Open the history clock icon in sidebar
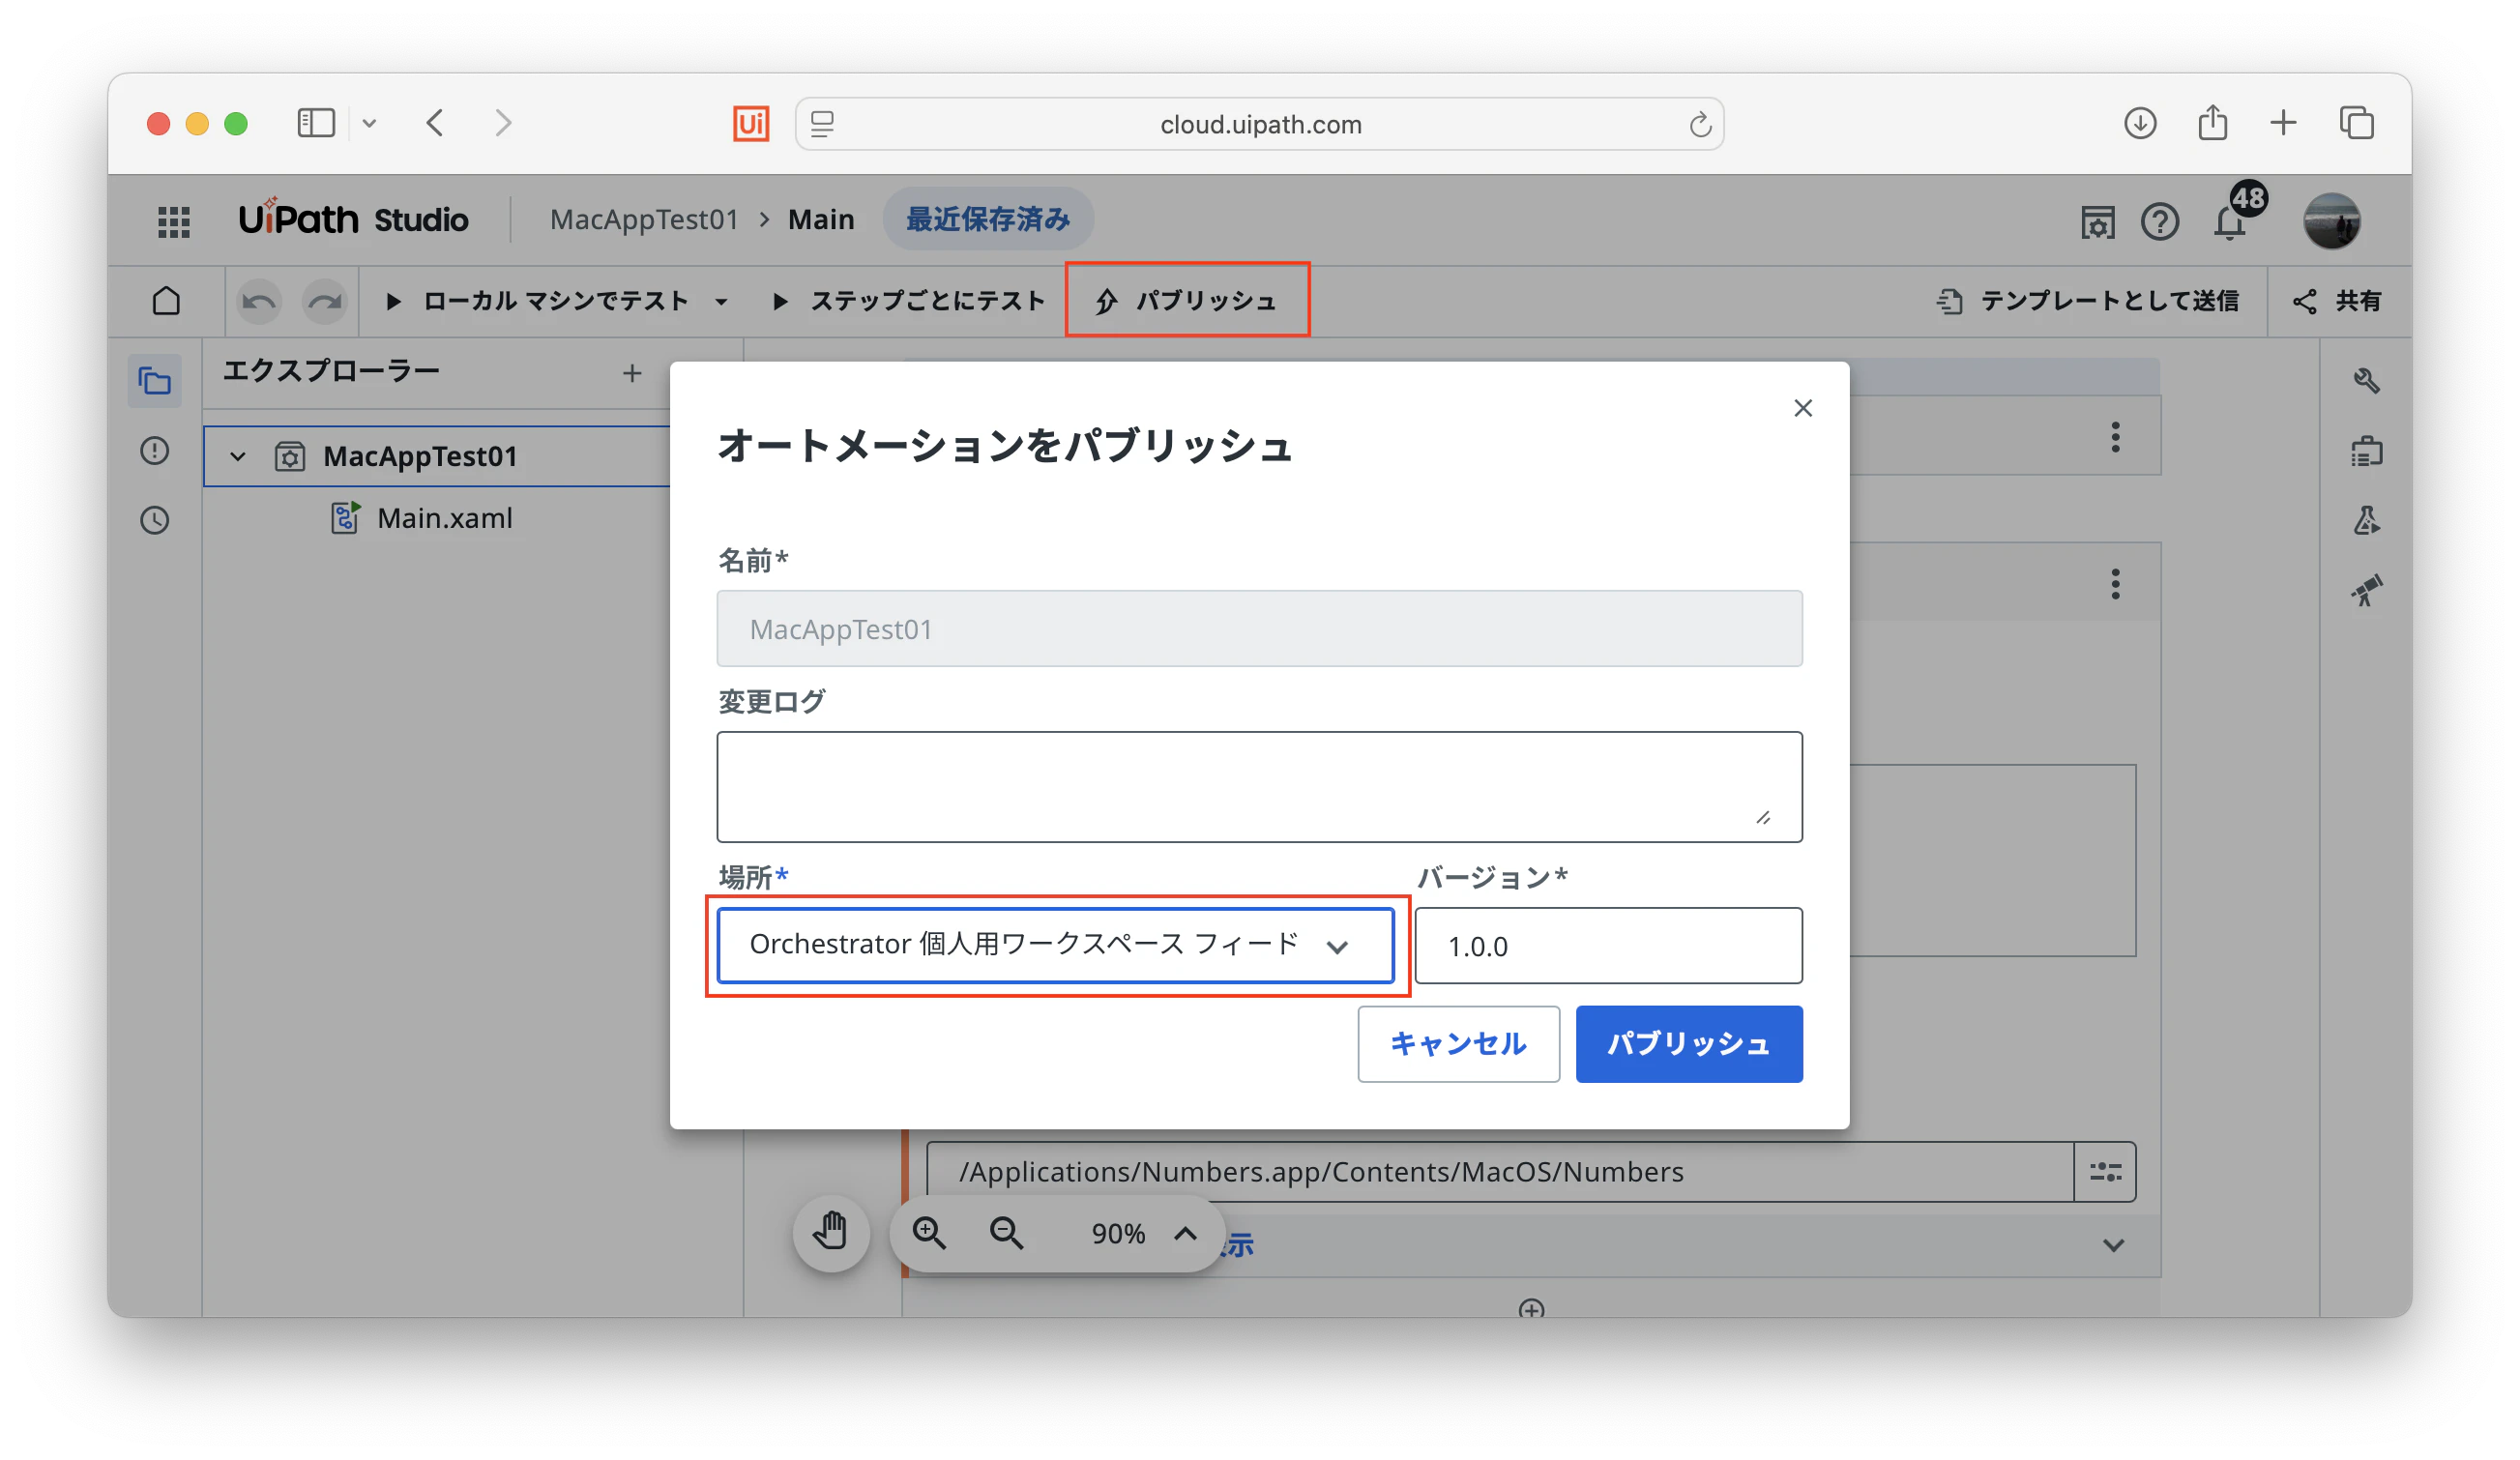This screenshot has height=1460, width=2520. pyautogui.click(x=155, y=520)
